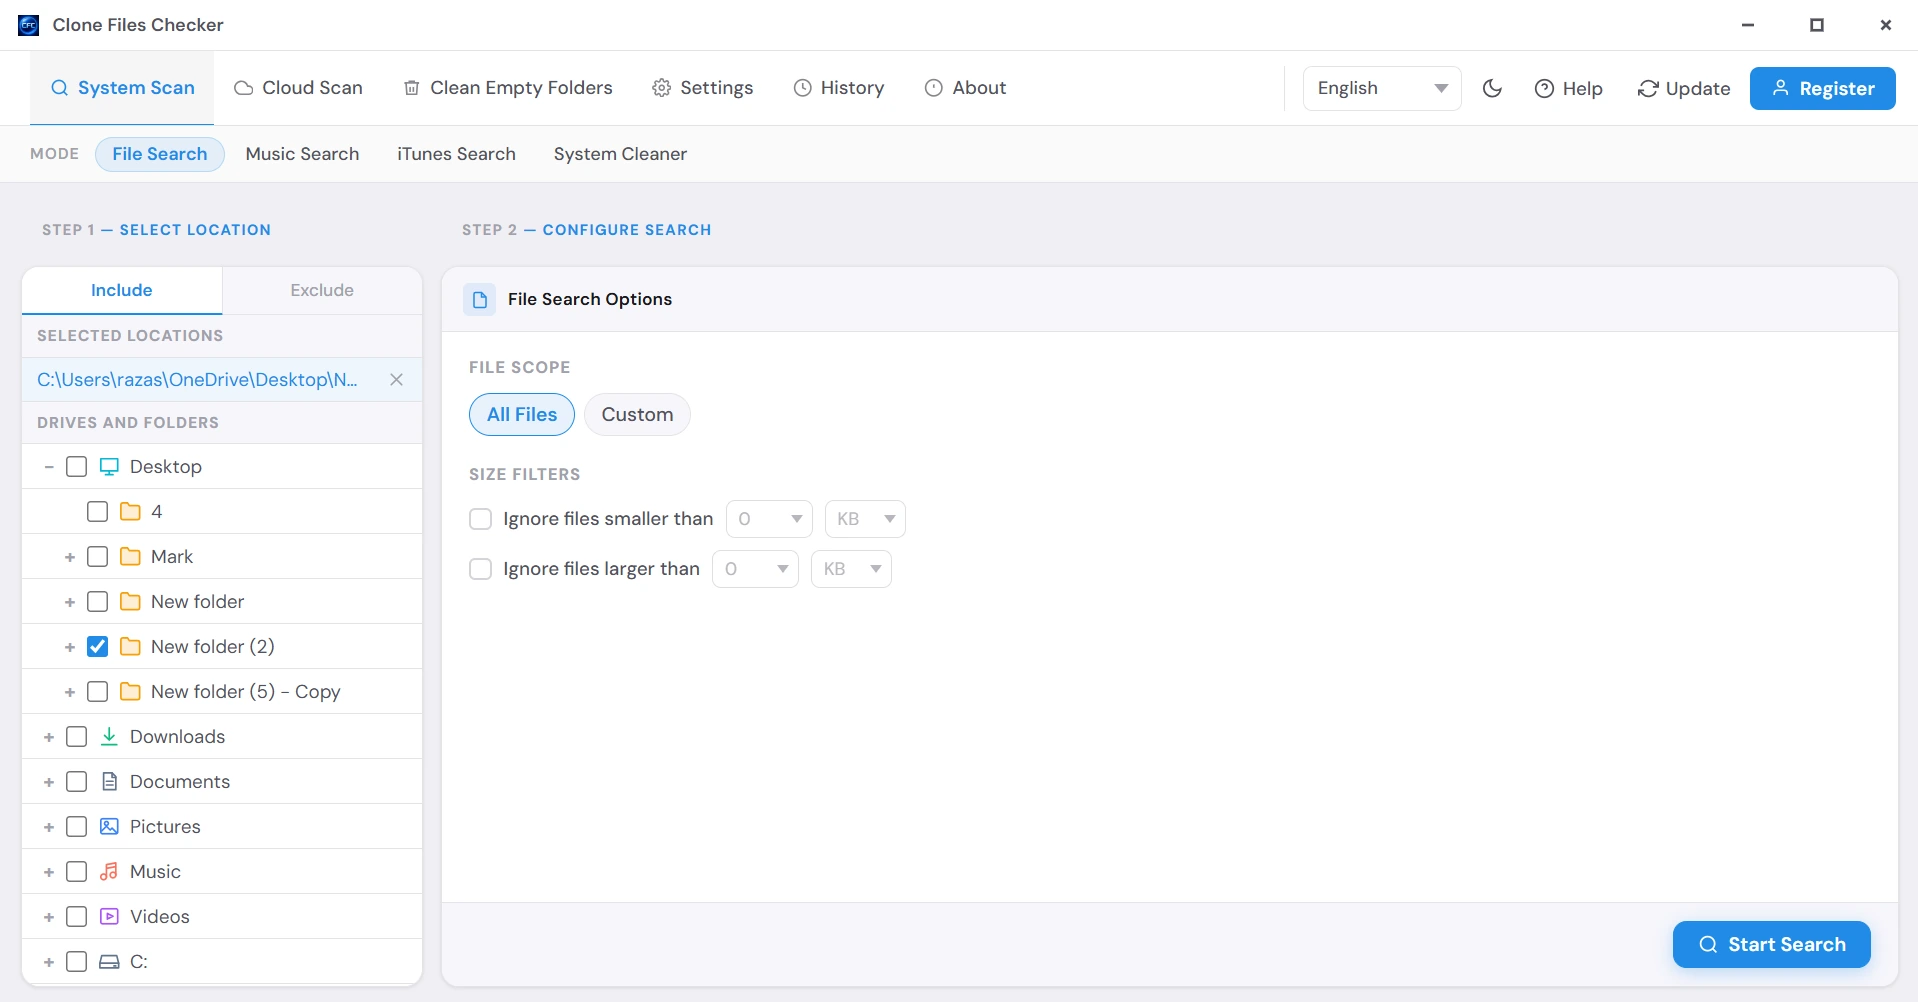Click the C: drive icon

click(109, 961)
